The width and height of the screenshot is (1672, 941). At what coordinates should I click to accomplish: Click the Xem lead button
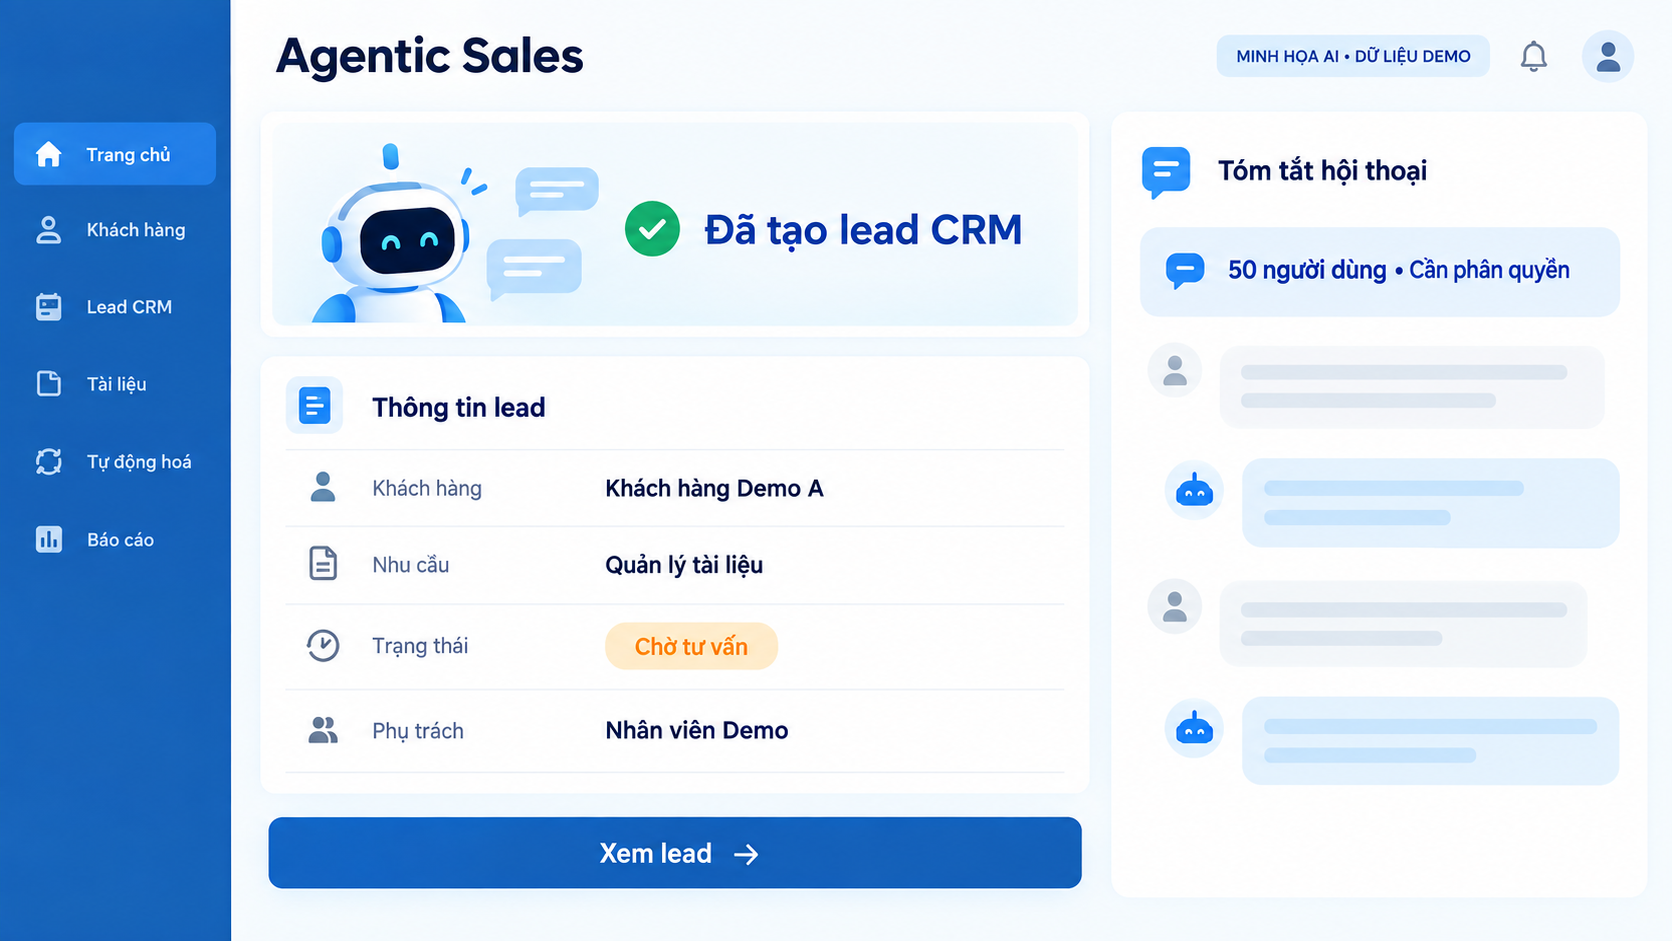point(675,853)
